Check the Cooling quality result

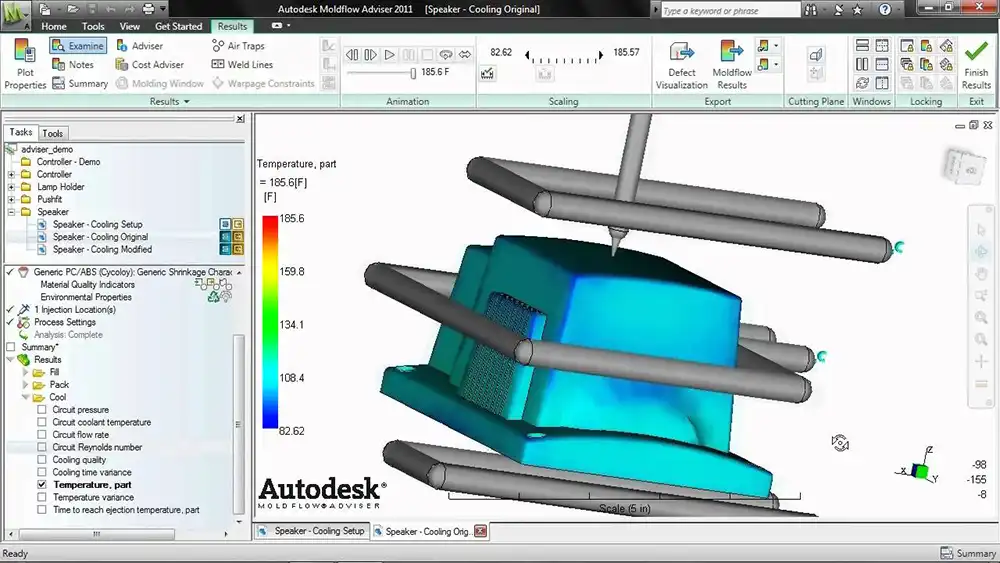point(42,459)
